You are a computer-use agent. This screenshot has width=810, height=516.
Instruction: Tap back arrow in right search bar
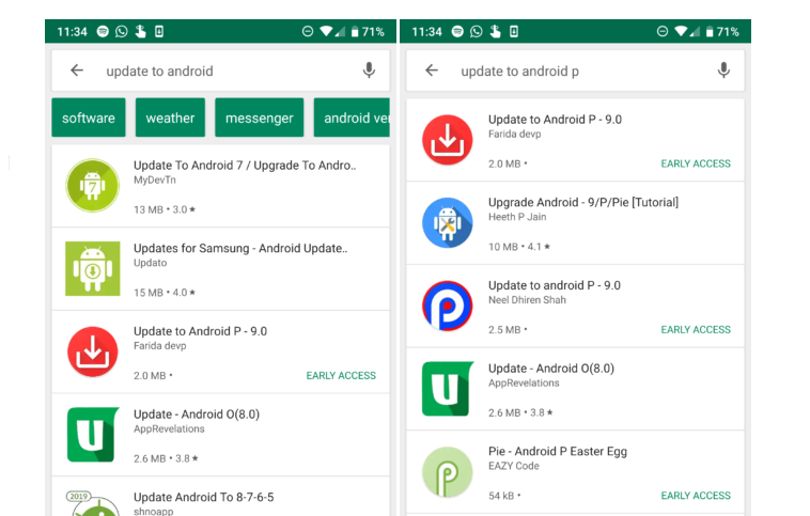click(x=432, y=70)
